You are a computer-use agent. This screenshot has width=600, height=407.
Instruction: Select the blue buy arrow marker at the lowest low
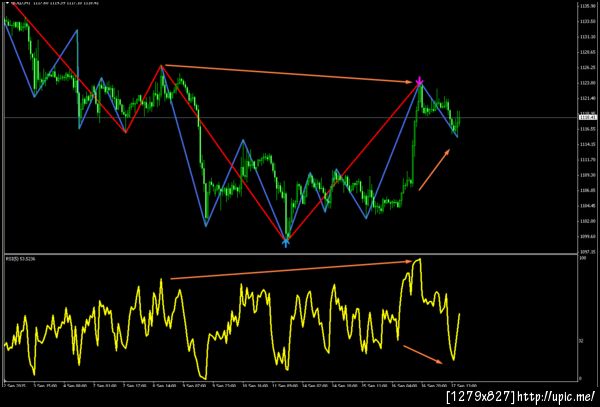coord(286,243)
